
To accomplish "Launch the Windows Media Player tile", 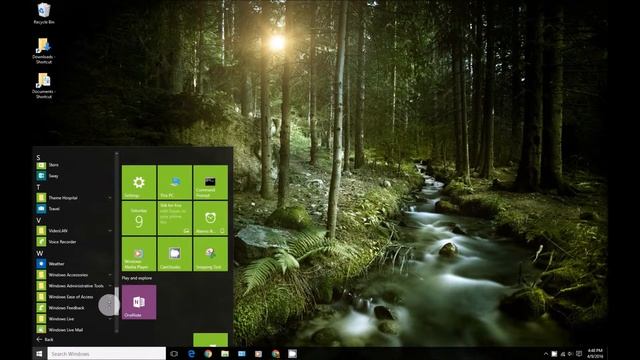I will 139,254.
